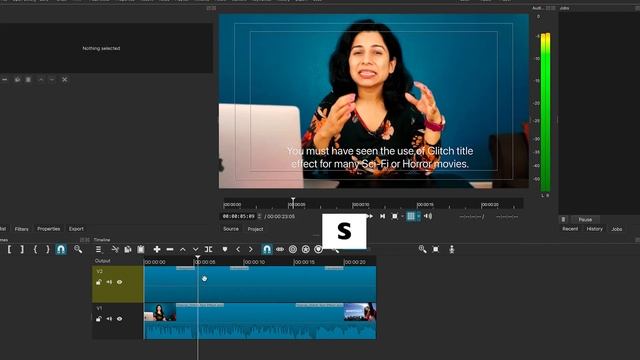The image size is (640, 360).
Task: Lock track V1
Action: click(98, 319)
